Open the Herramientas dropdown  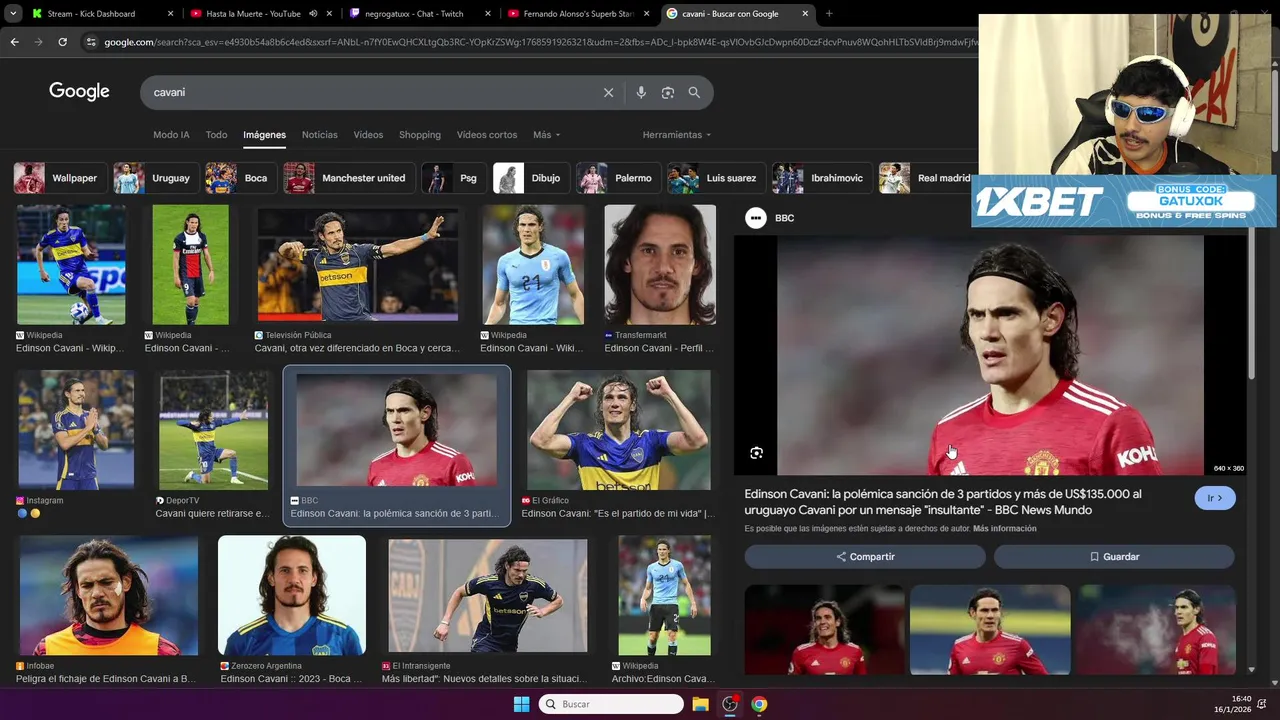pyautogui.click(x=677, y=135)
